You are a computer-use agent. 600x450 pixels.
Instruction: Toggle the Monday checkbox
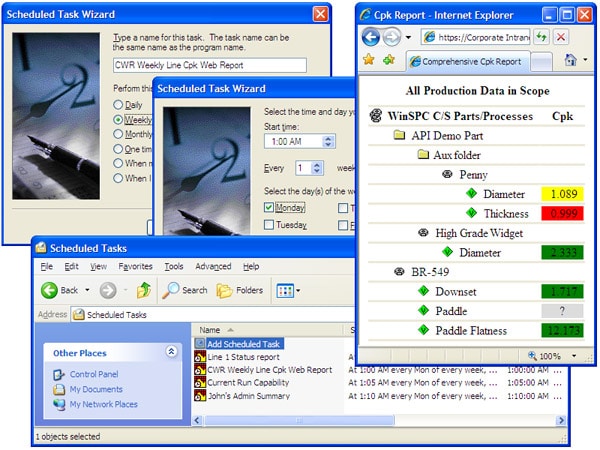pos(269,207)
